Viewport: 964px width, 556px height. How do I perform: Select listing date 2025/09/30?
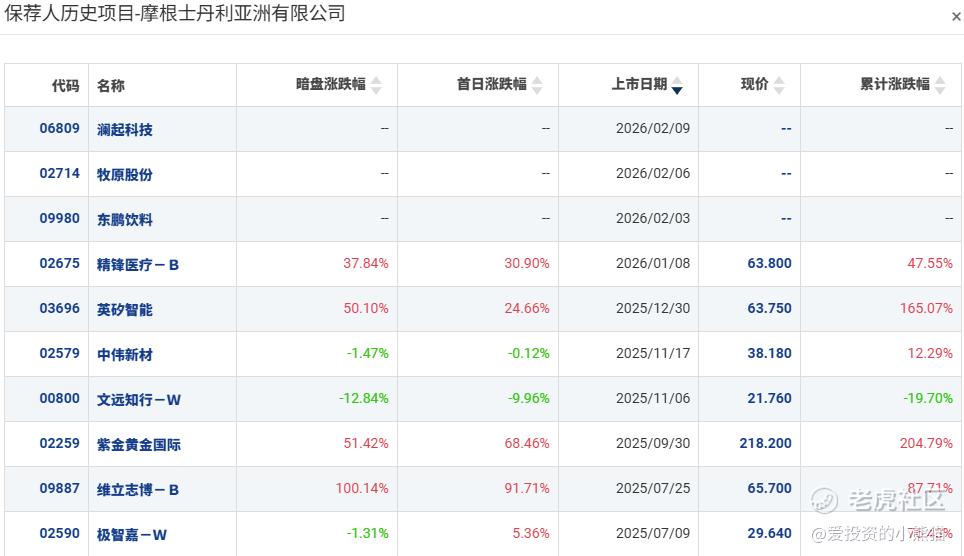point(653,443)
